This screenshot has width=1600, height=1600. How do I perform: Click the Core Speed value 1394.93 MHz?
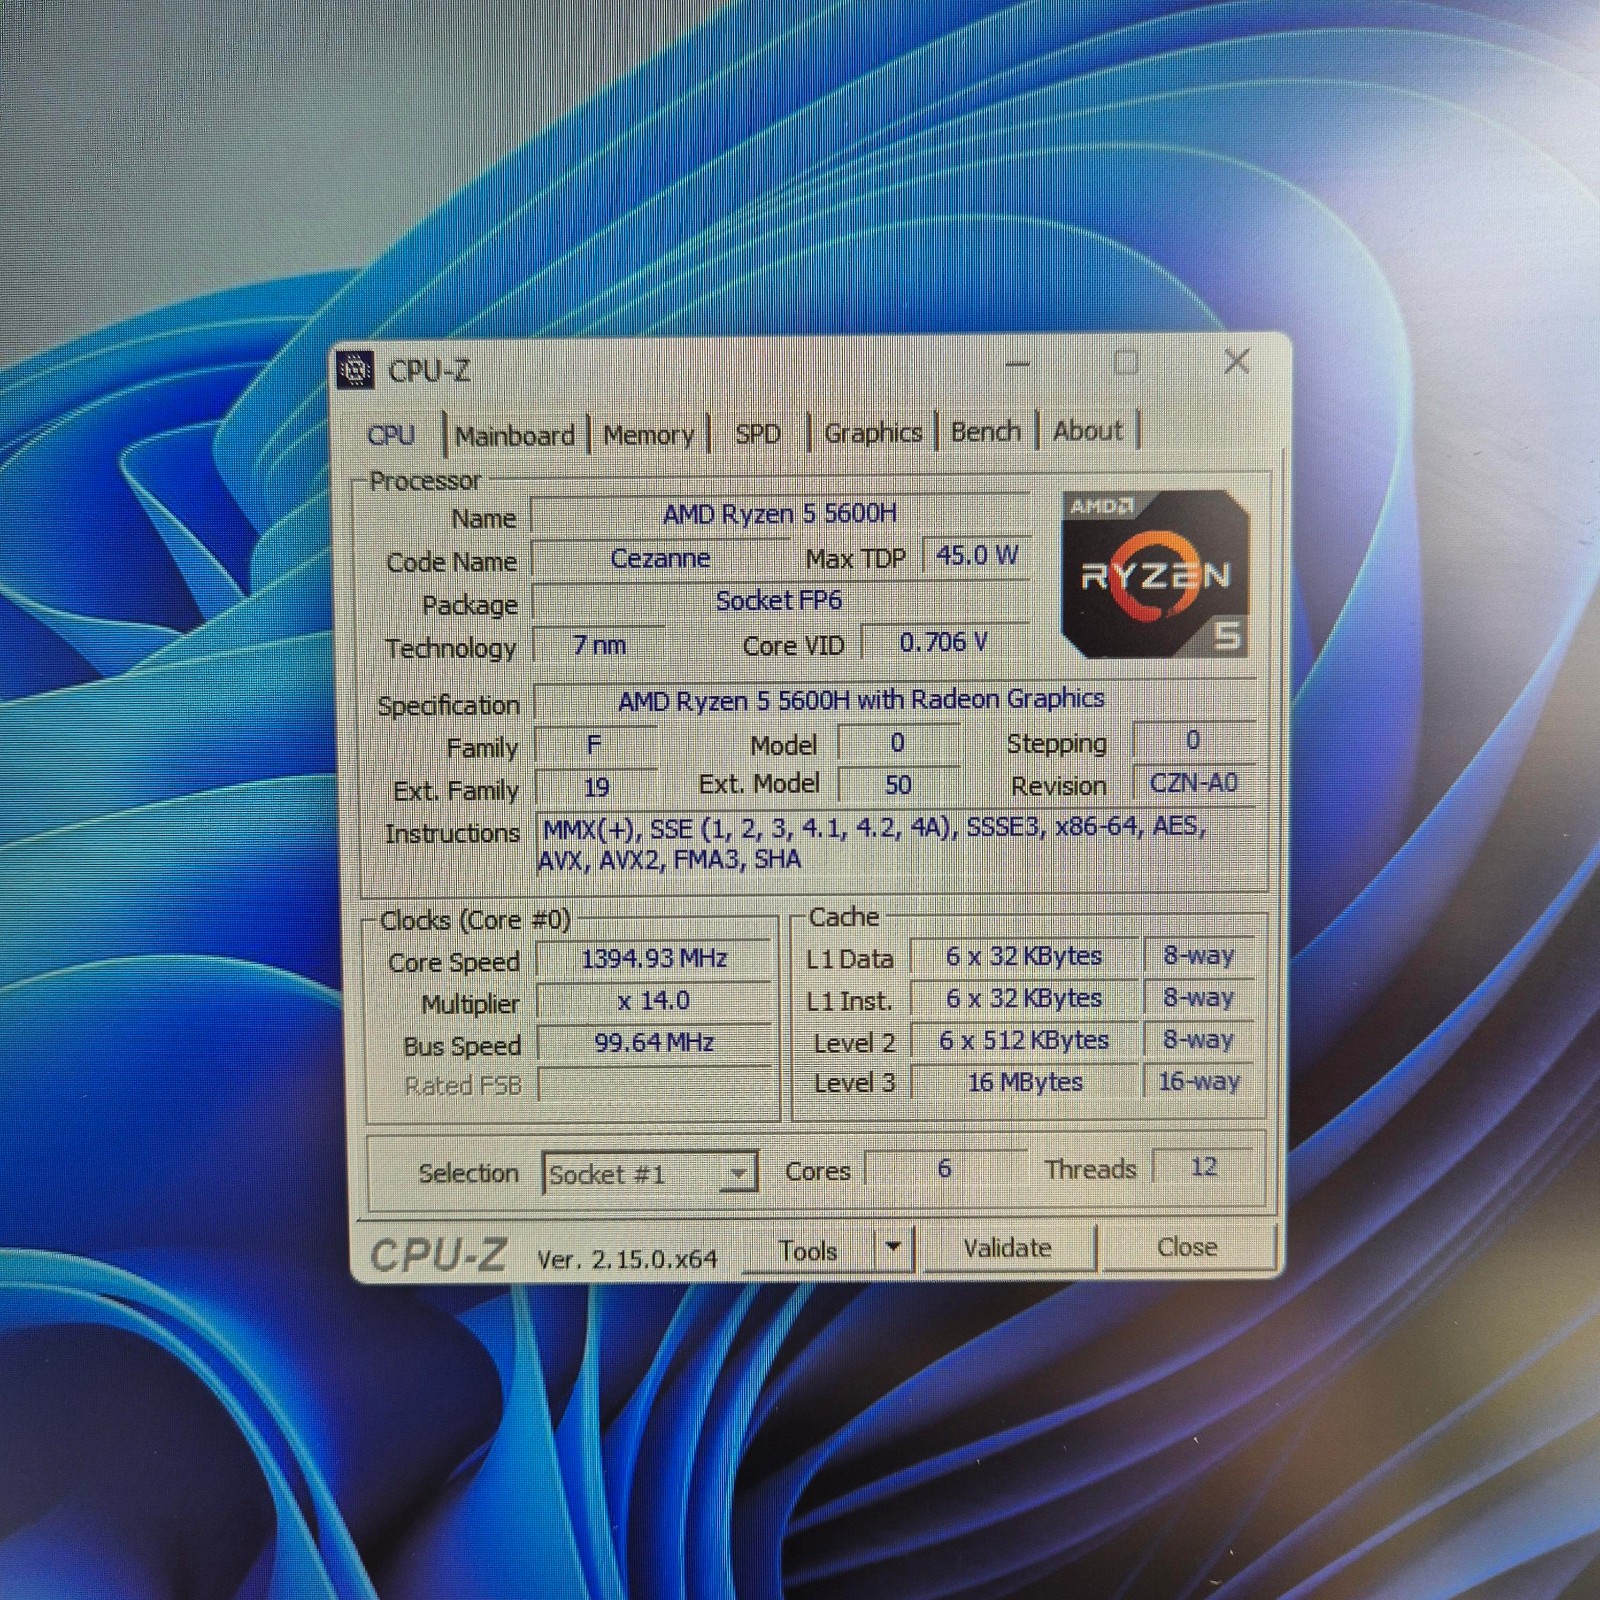654,959
